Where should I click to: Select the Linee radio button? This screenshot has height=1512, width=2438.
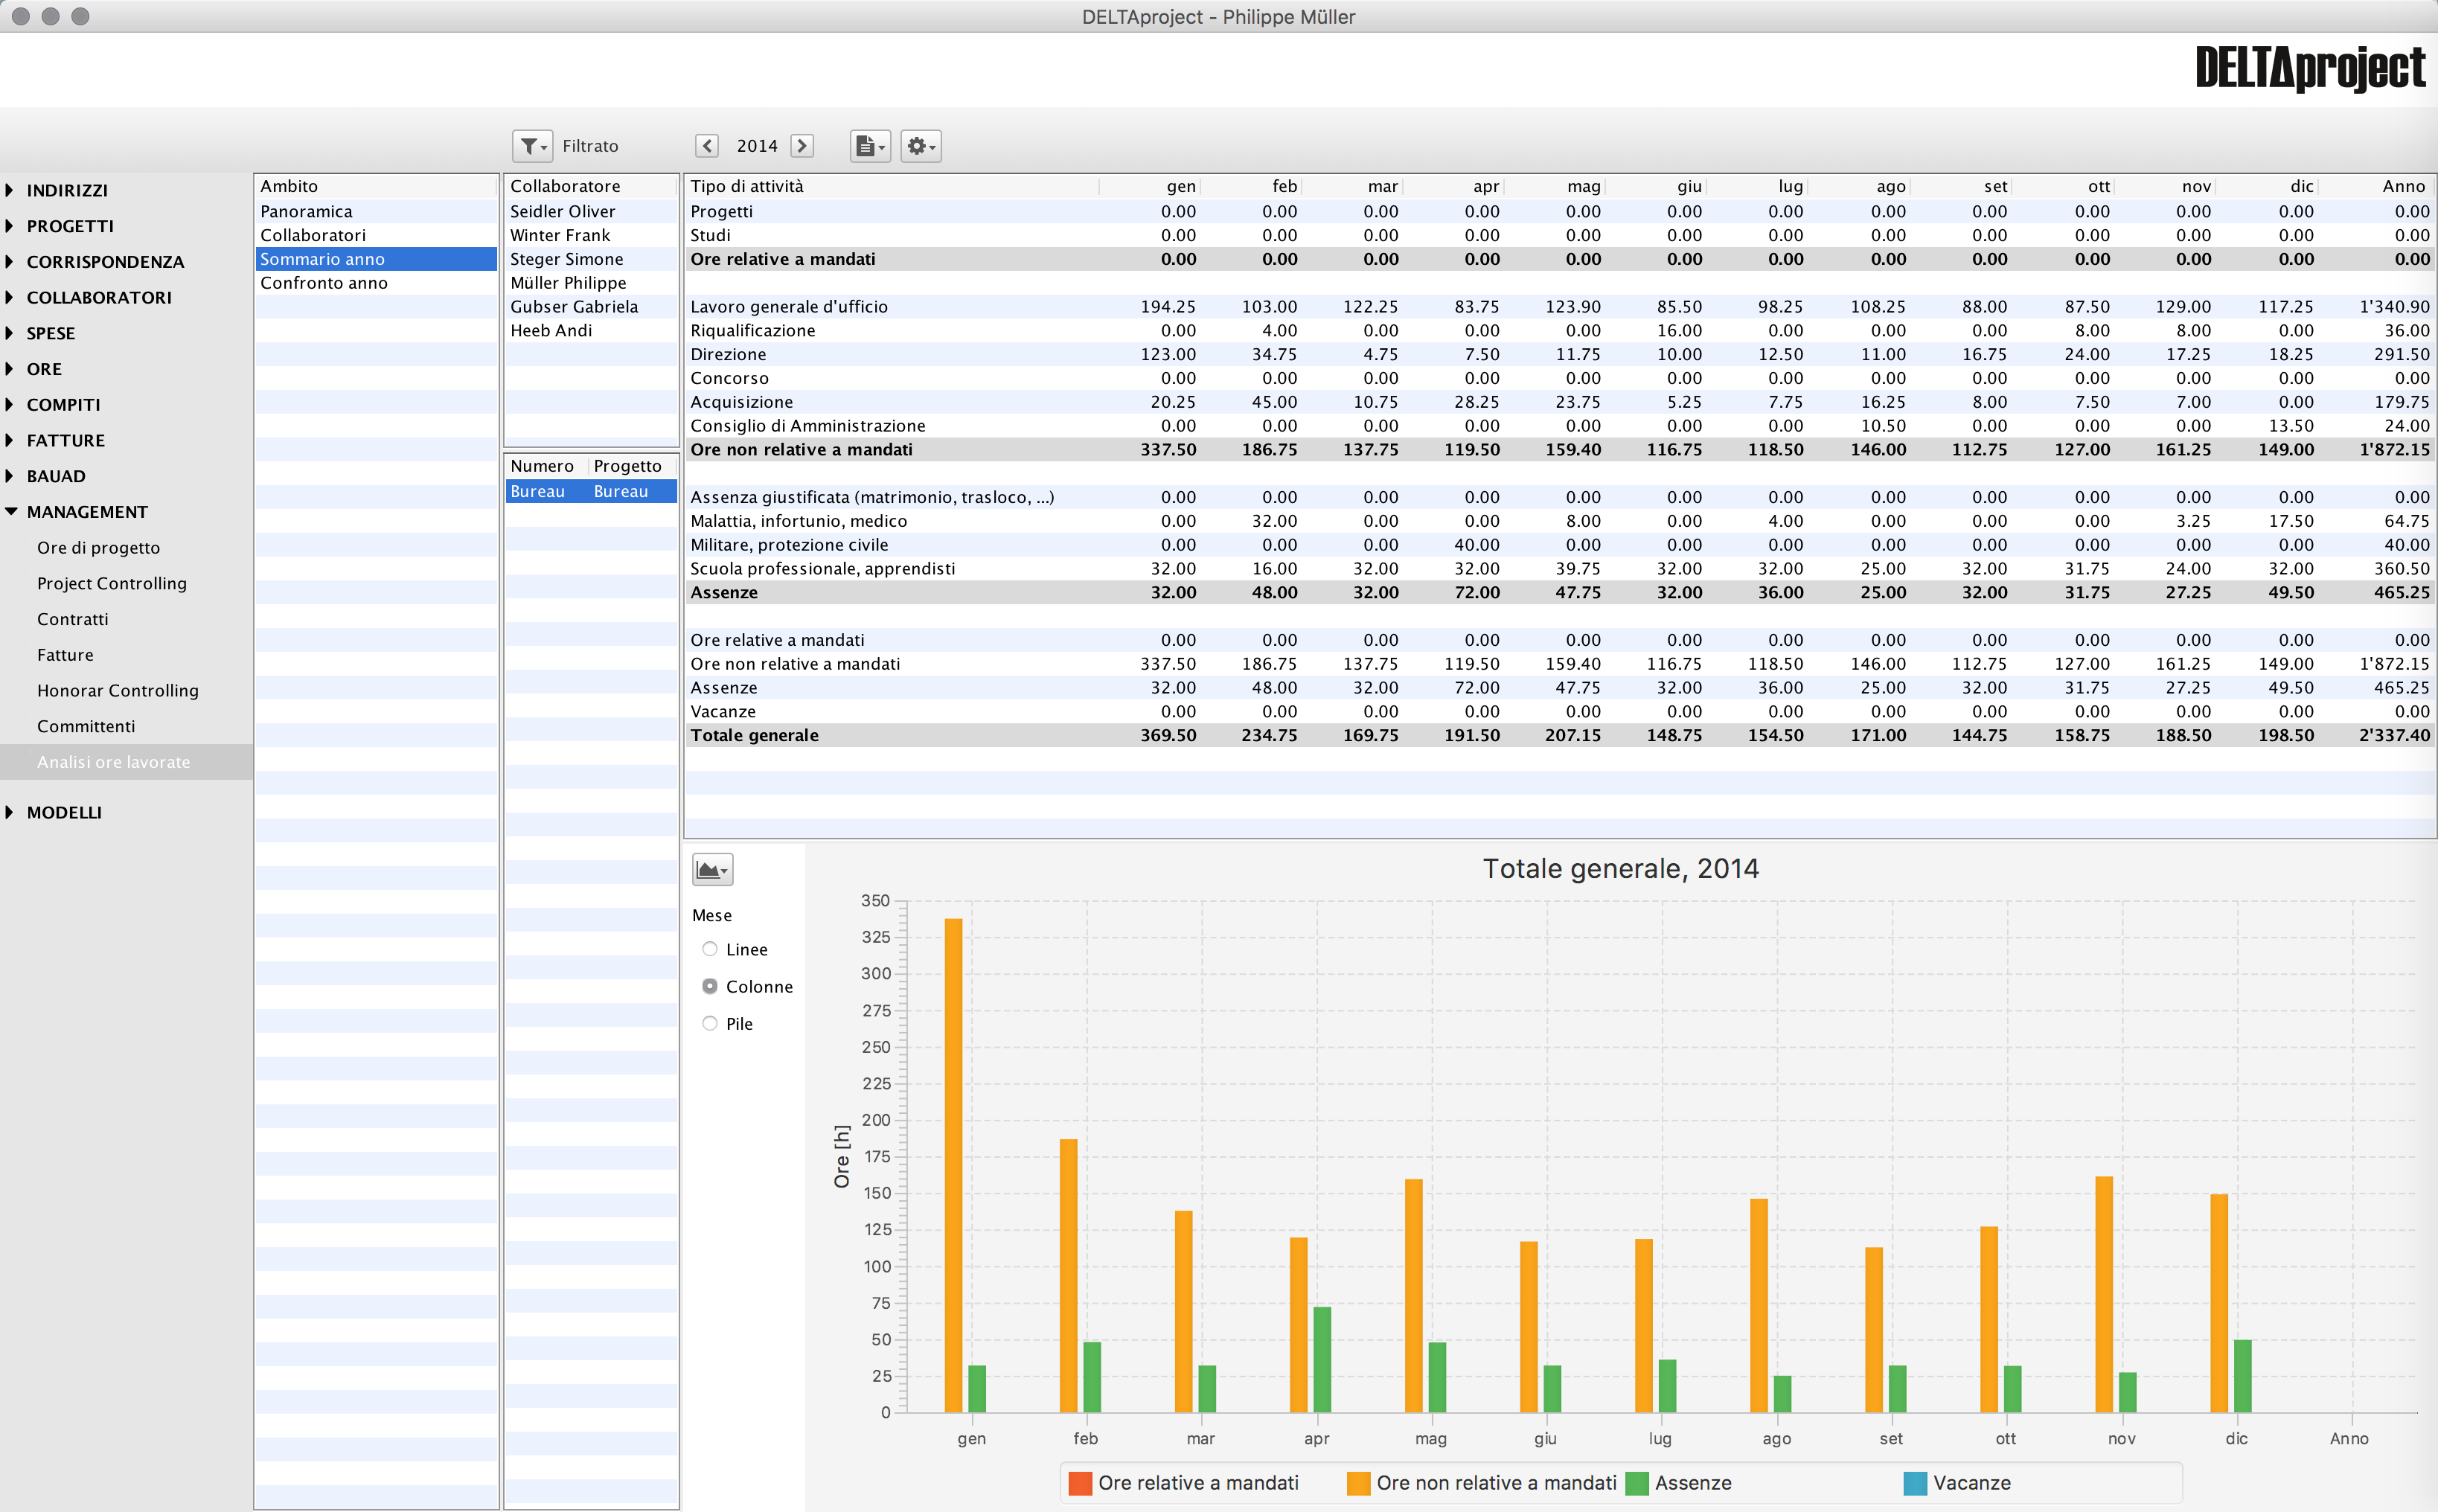click(710, 949)
